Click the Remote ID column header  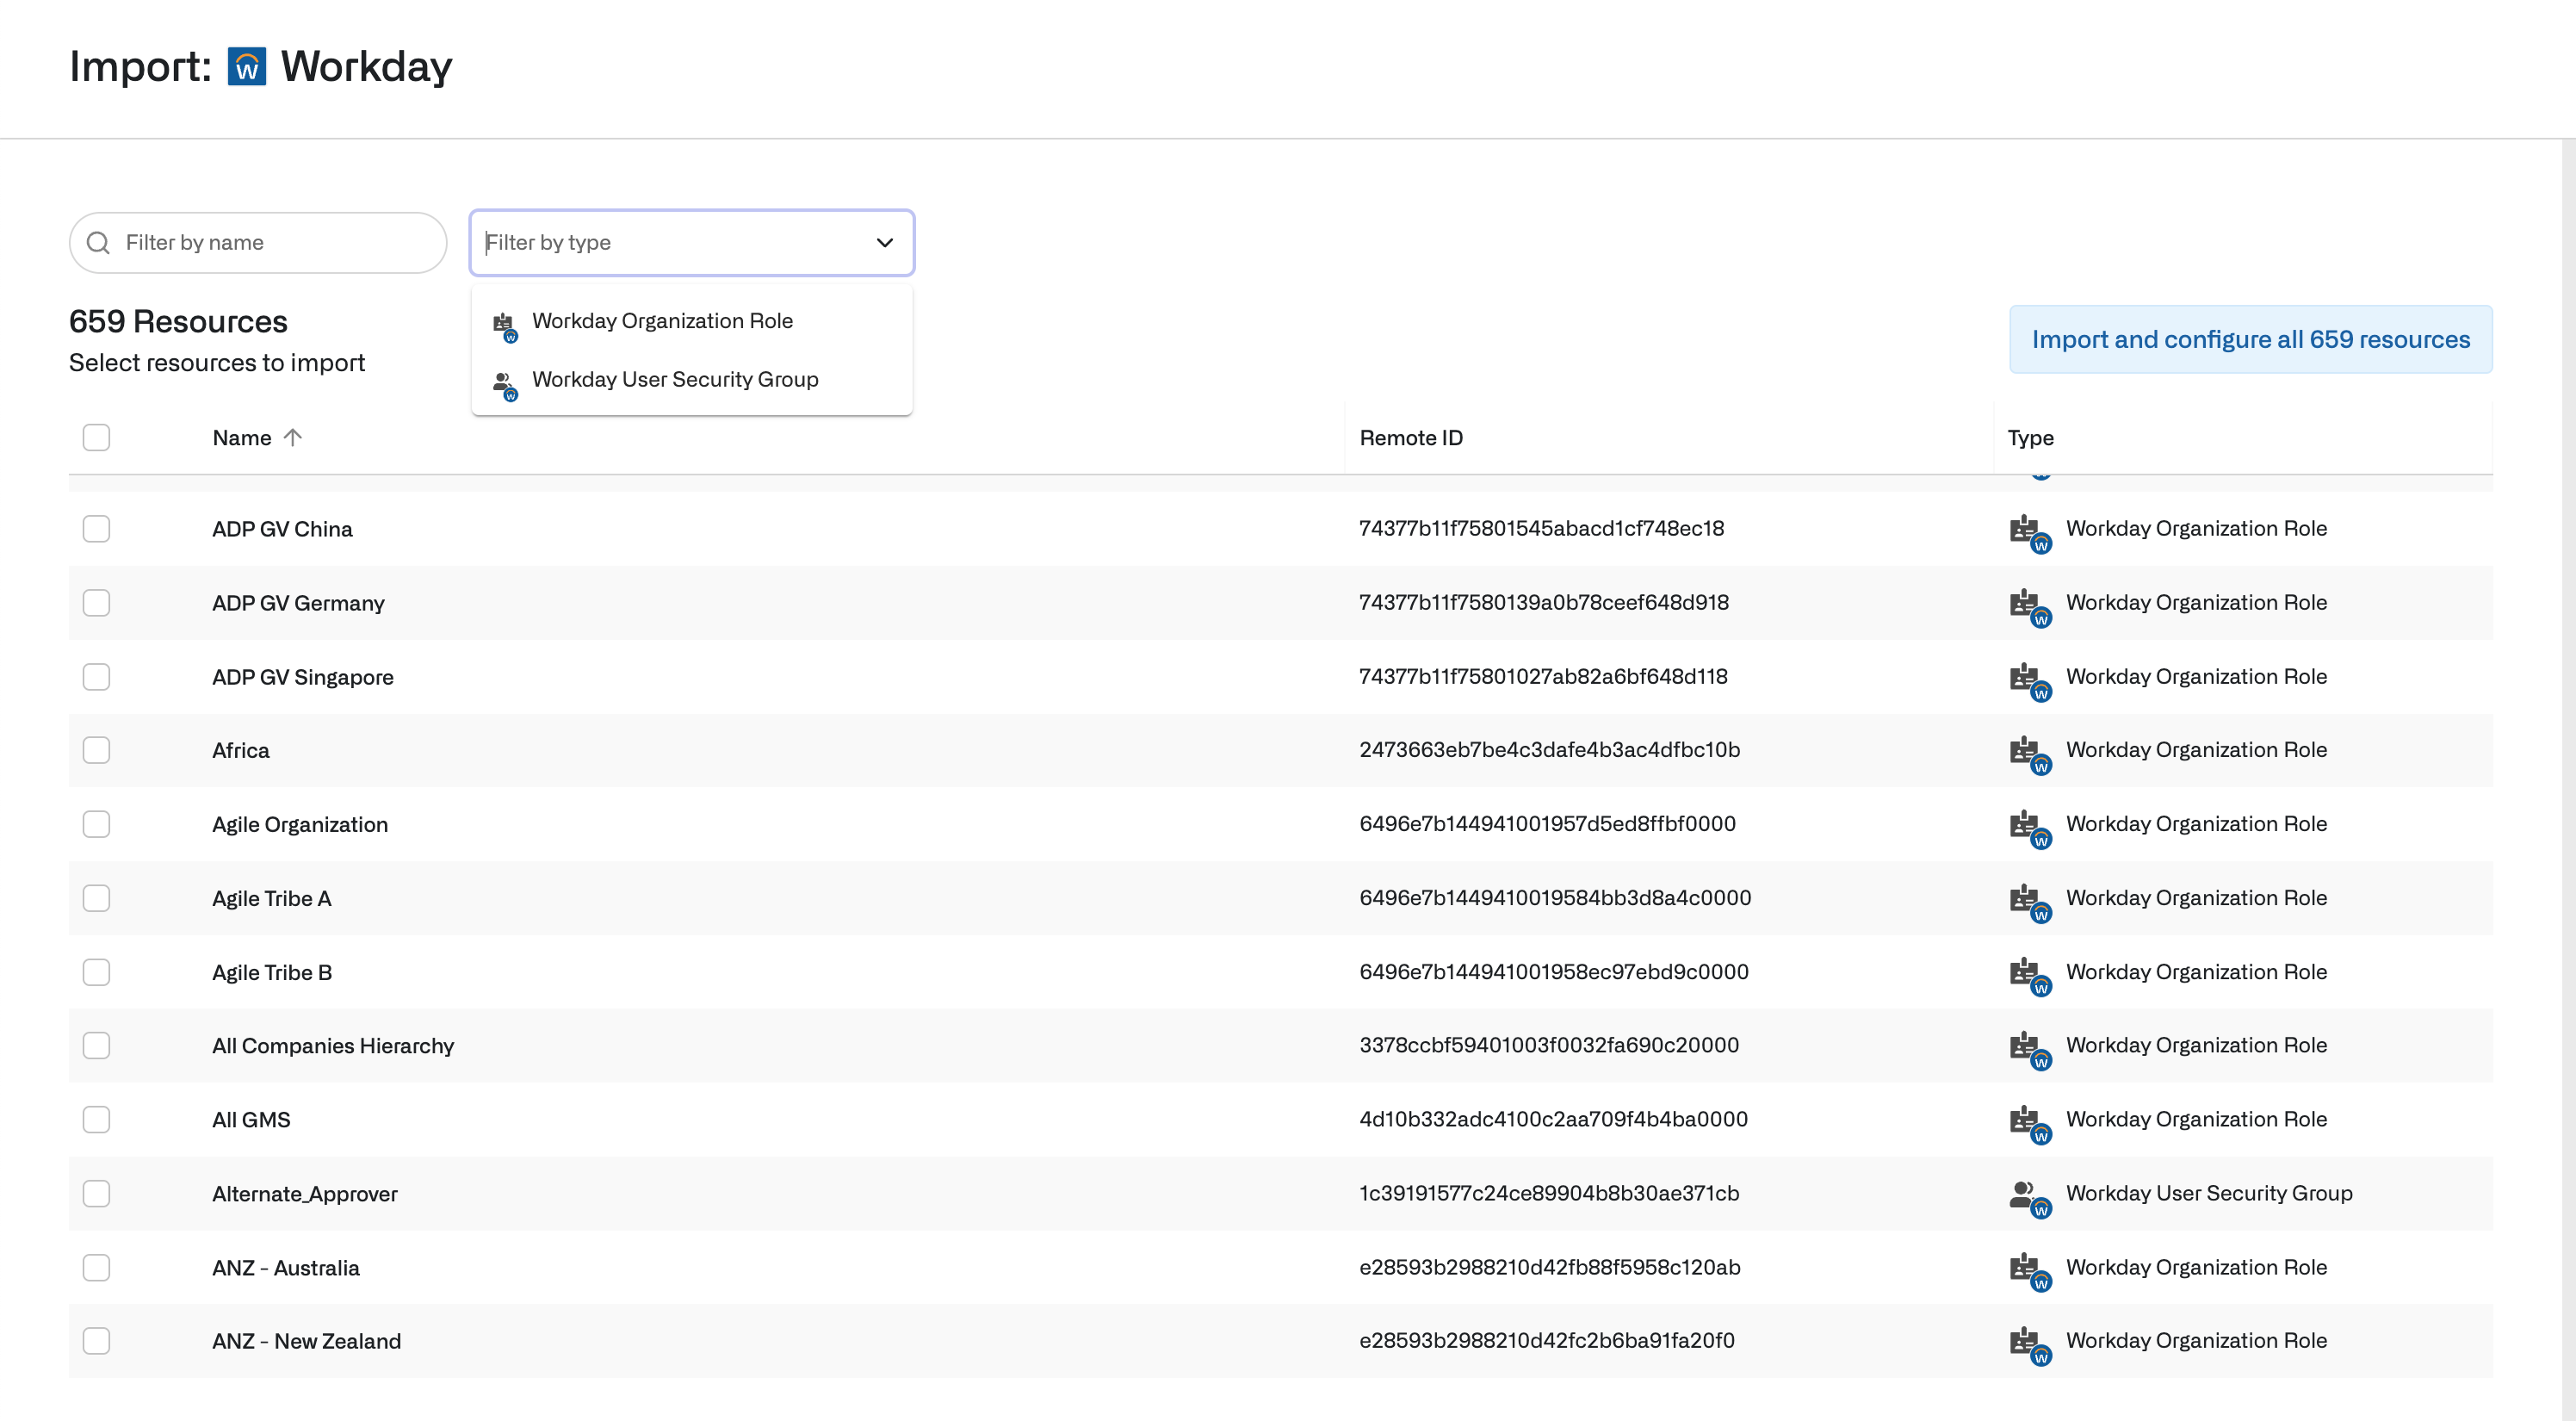point(1410,438)
